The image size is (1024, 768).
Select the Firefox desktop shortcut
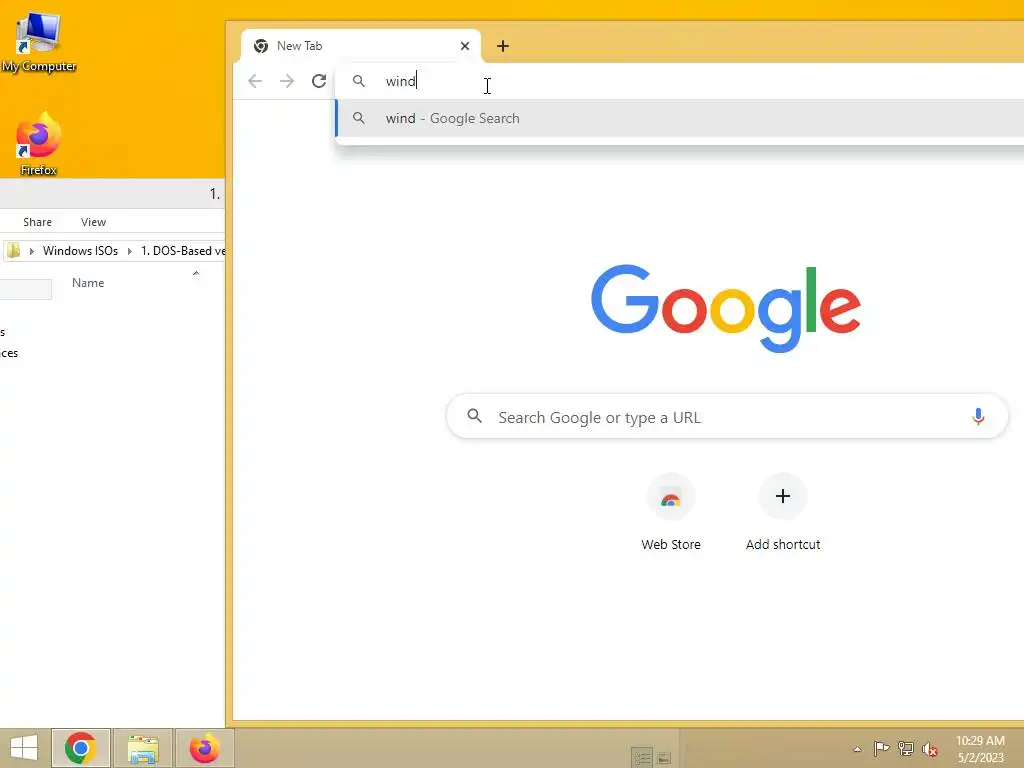click(38, 144)
